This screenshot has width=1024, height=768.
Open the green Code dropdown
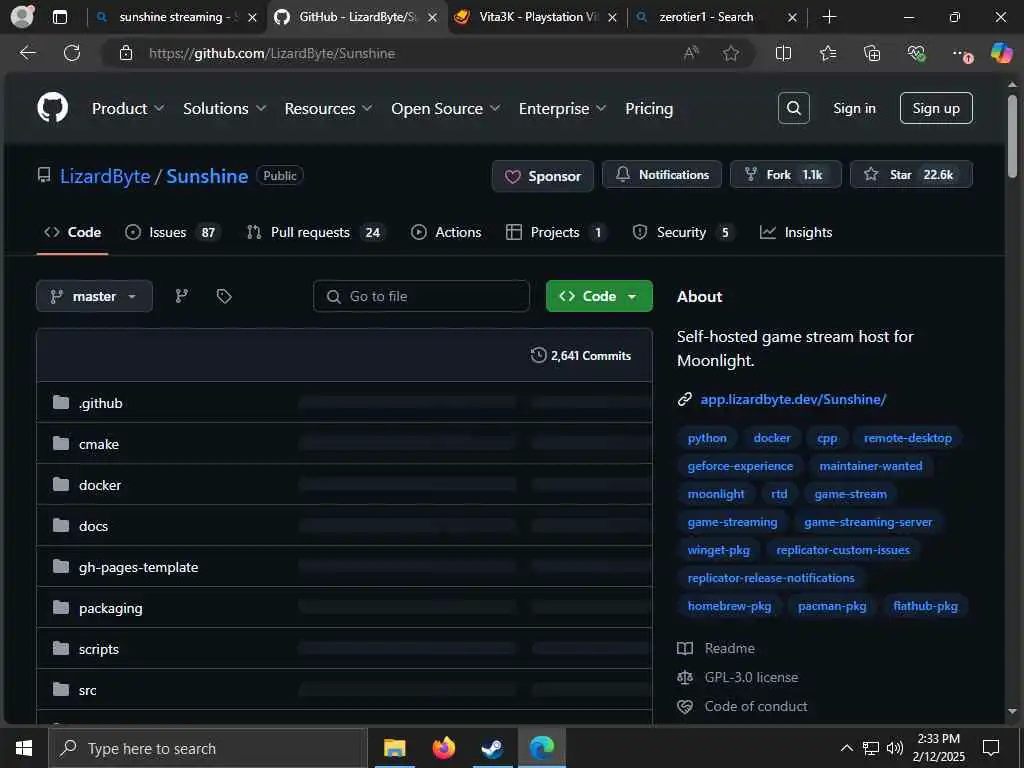tap(599, 296)
